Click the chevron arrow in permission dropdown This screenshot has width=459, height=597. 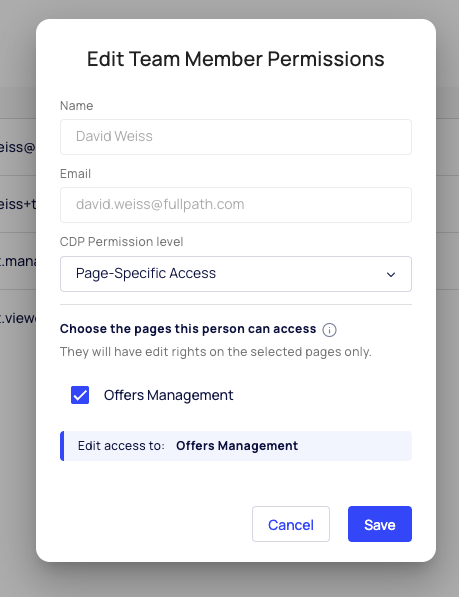tap(391, 275)
